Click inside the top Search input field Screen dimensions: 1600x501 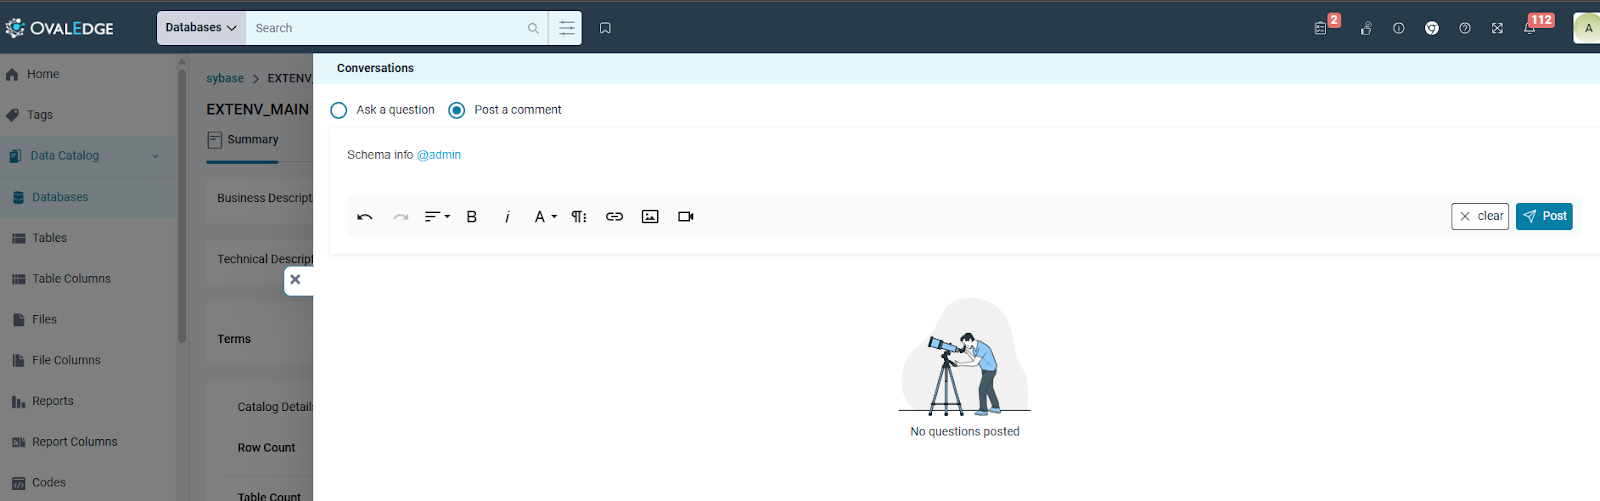[390, 28]
